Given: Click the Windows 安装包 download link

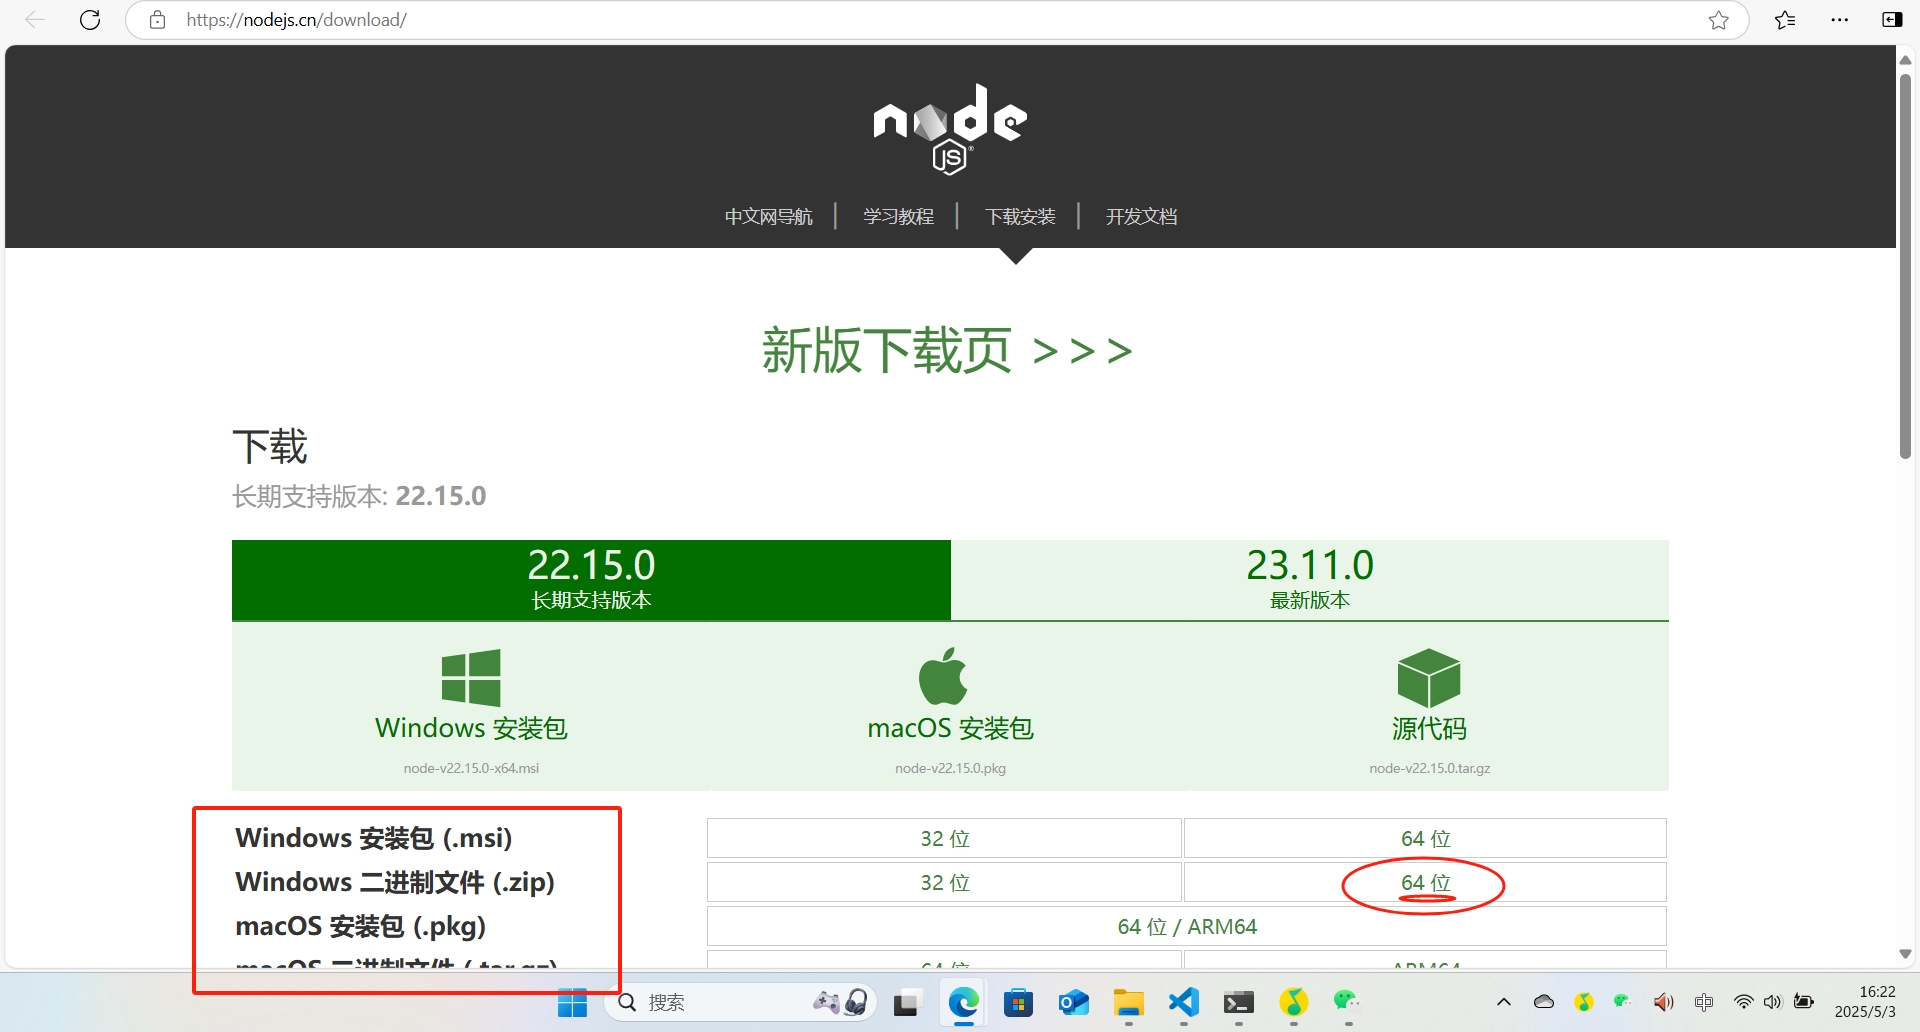Looking at the screenshot, I should click(471, 728).
